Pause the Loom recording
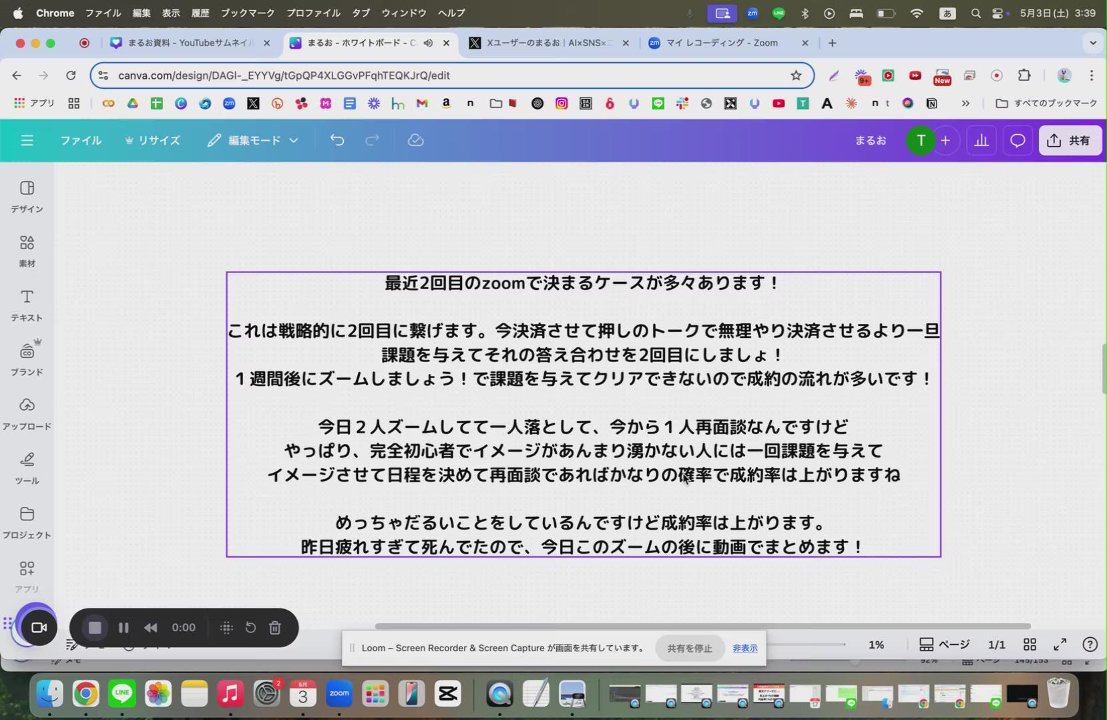Screen dimensions: 1107x720 point(124,628)
